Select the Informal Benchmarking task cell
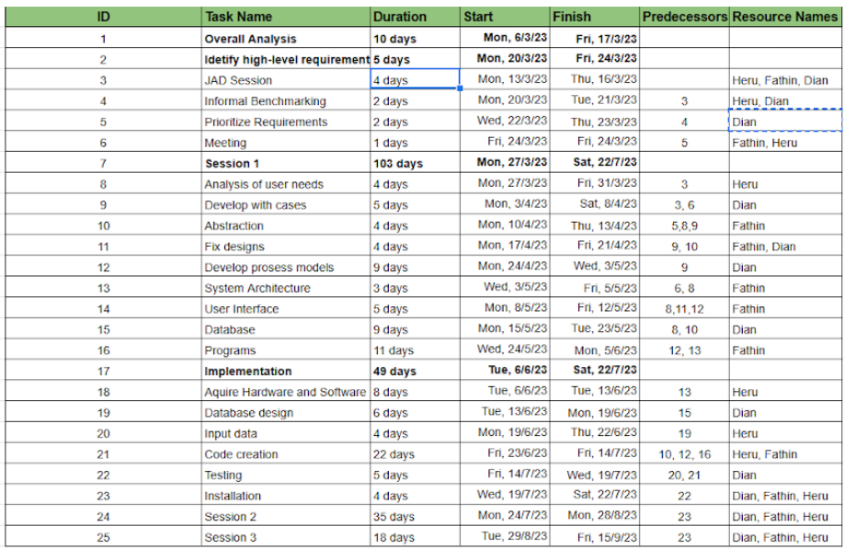 (x=286, y=101)
